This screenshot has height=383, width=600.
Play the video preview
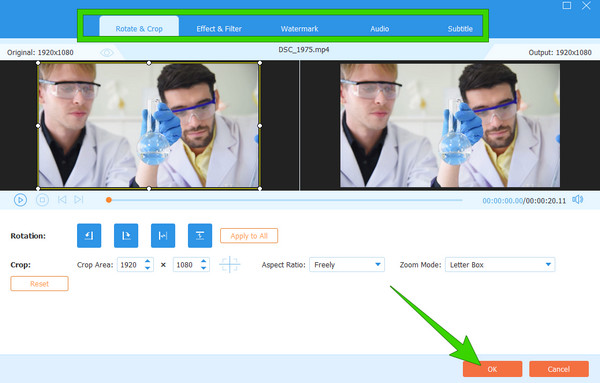20,200
